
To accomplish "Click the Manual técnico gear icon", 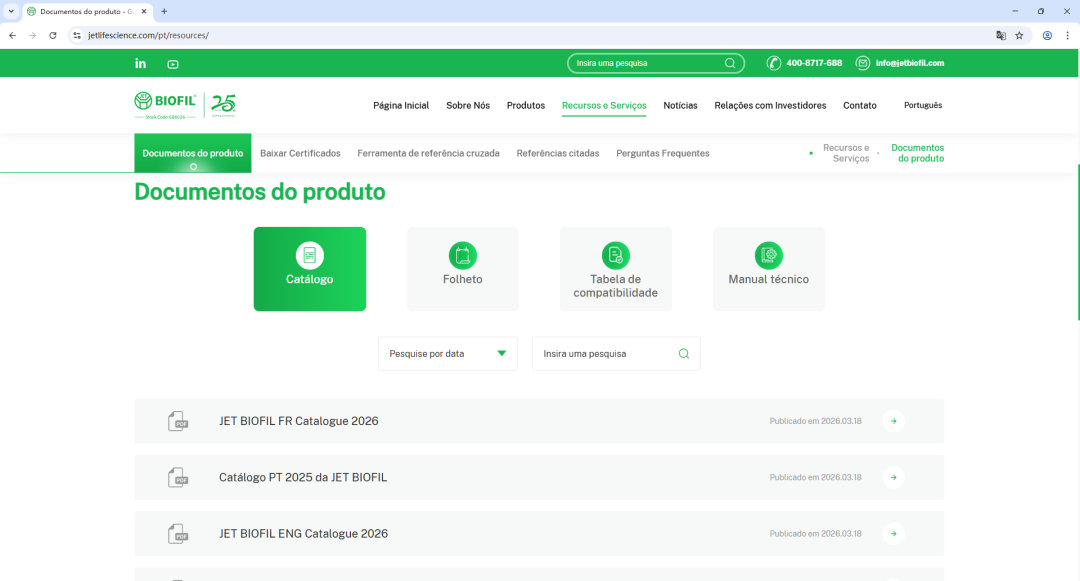I will pos(769,255).
